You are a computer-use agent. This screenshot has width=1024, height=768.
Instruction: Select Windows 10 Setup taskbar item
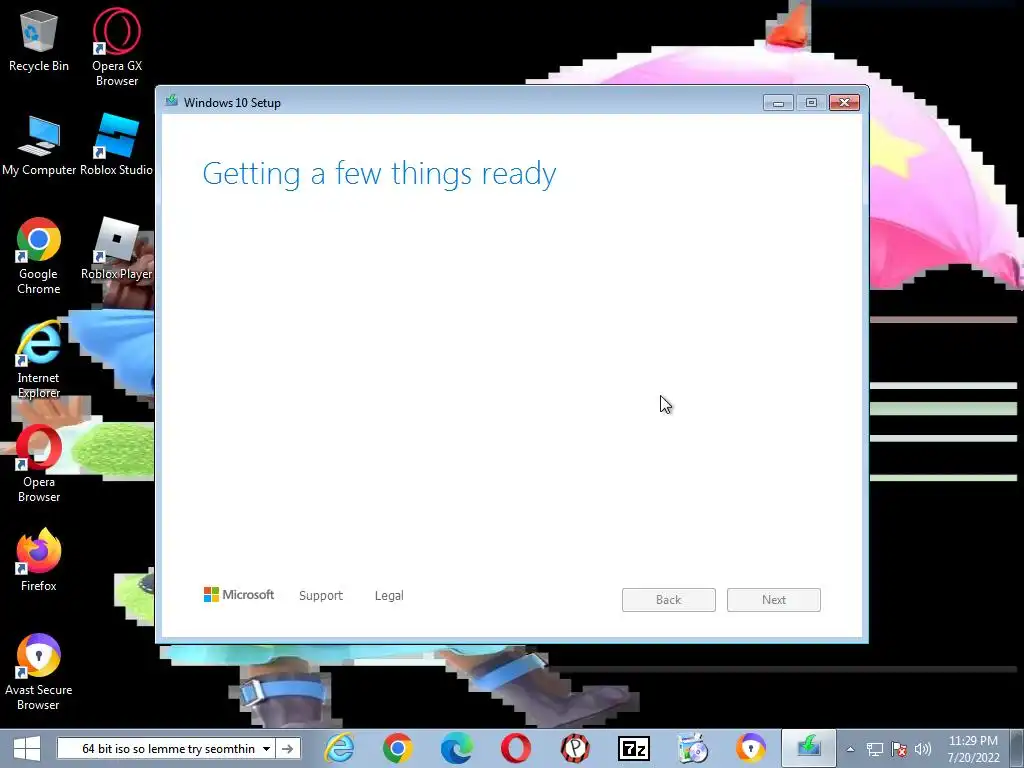pyautogui.click(x=808, y=748)
